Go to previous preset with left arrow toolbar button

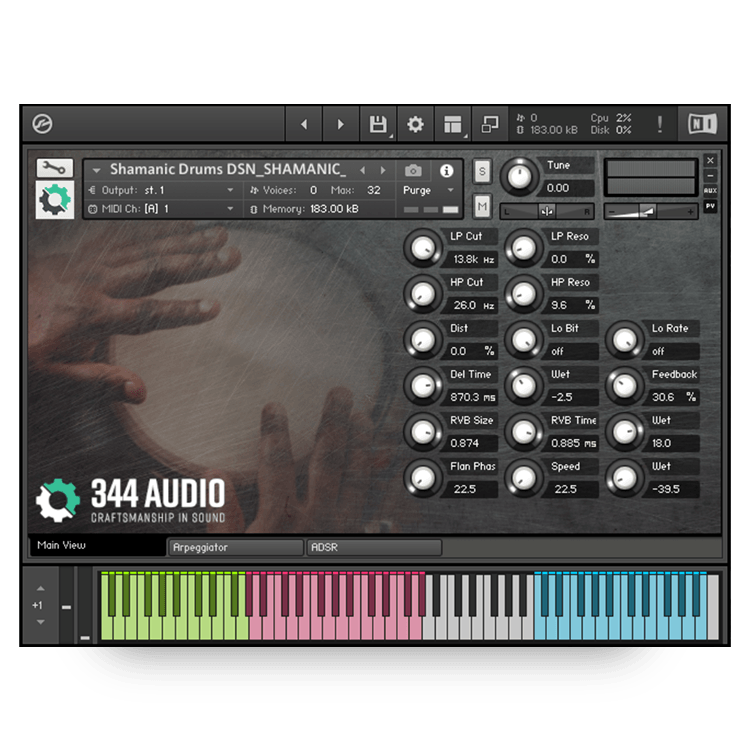[x=304, y=124]
